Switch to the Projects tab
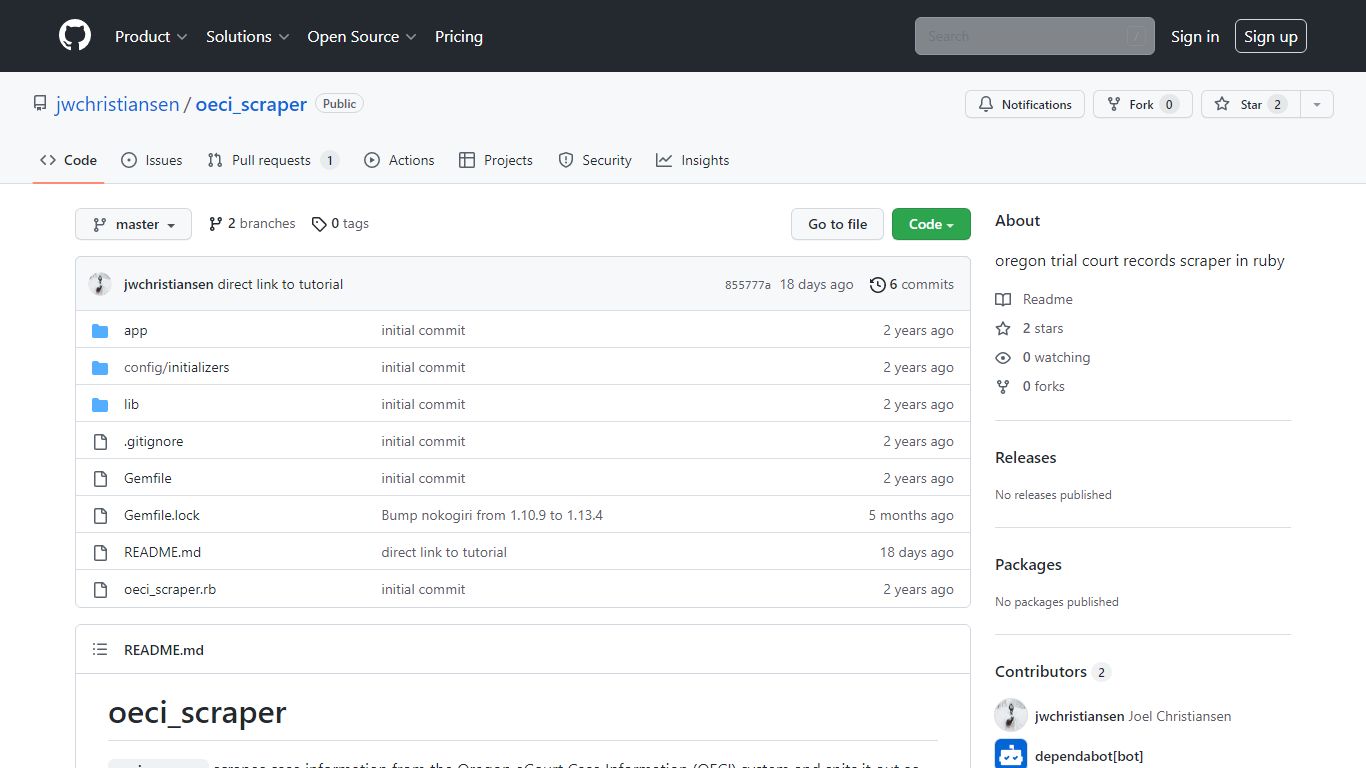 [496, 160]
